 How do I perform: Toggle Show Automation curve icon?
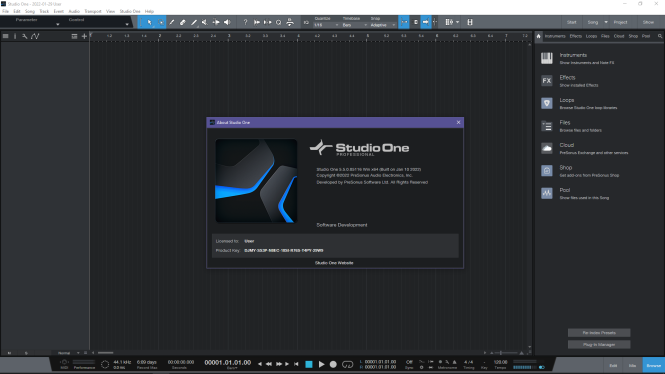coord(35,36)
